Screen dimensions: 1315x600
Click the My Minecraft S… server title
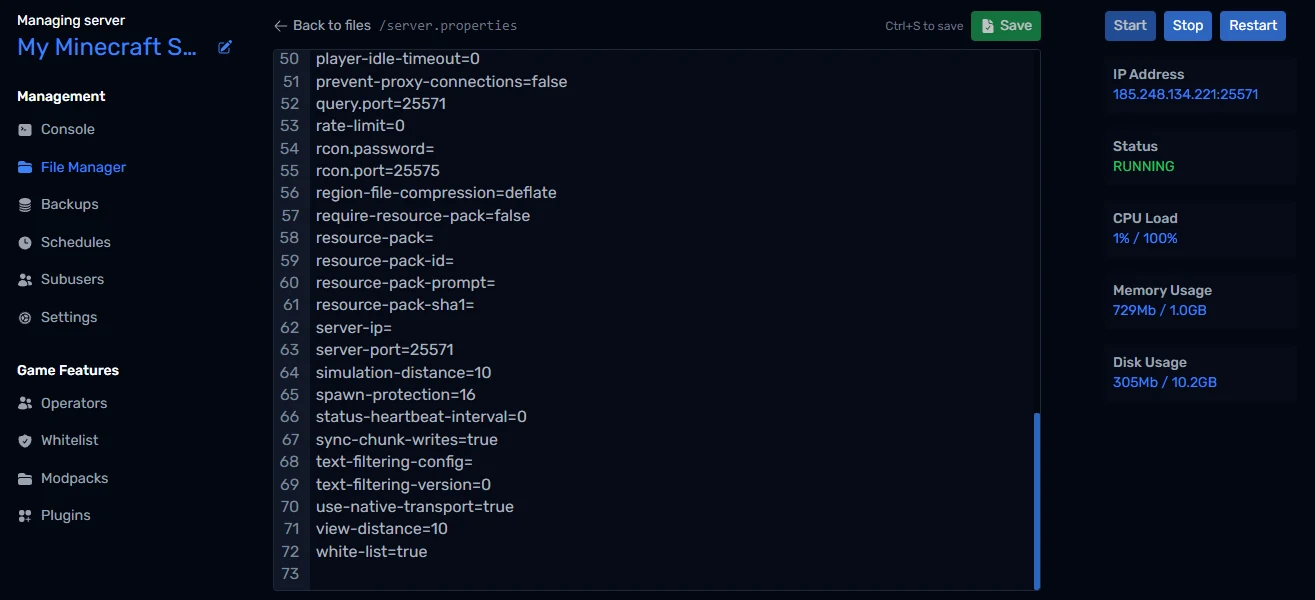pyautogui.click(x=107, y=47)
